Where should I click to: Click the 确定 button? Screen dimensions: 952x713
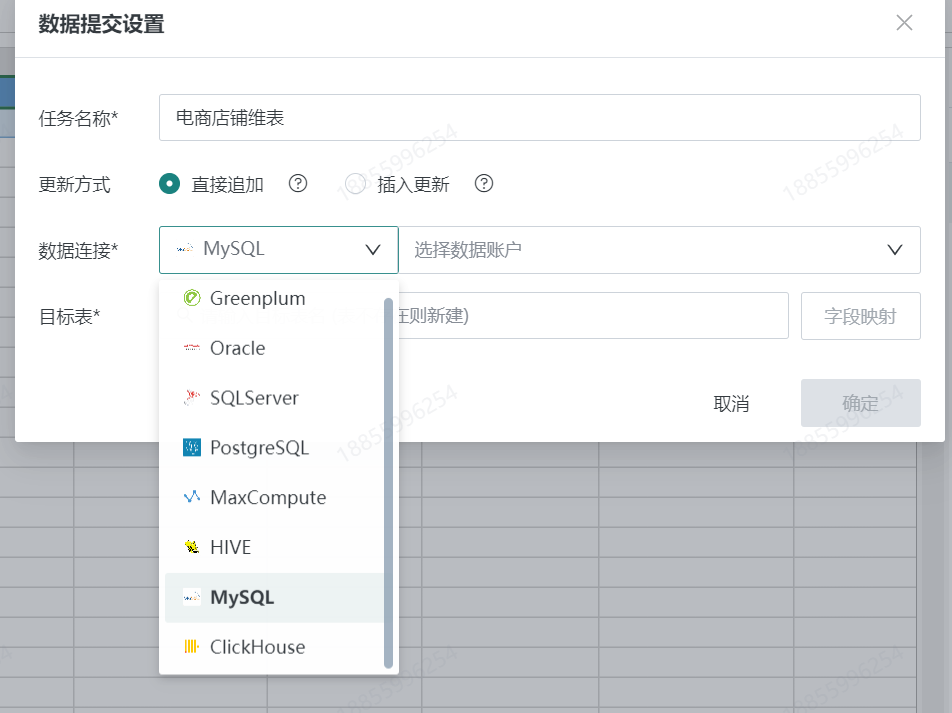click(x=860, y=403)
